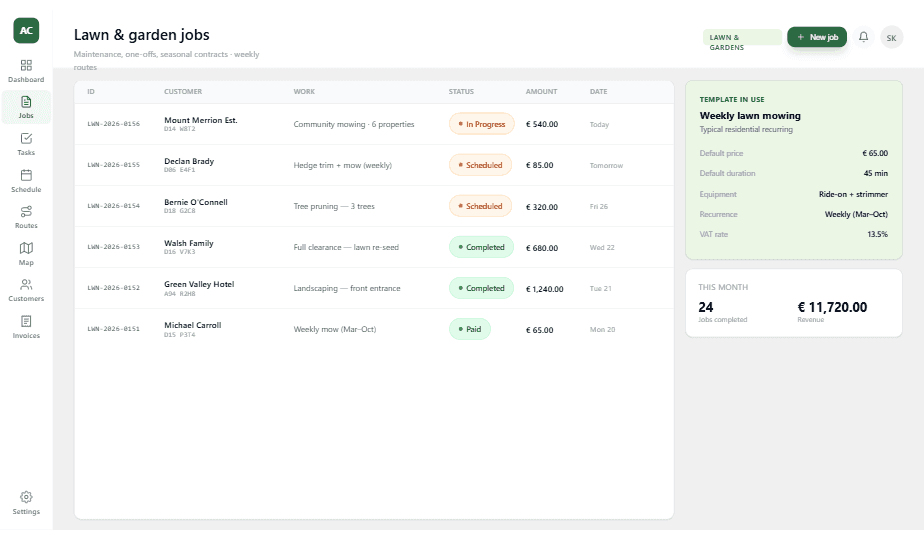Open the Settings gear icon
924x540 pixels.
point(26,497)
